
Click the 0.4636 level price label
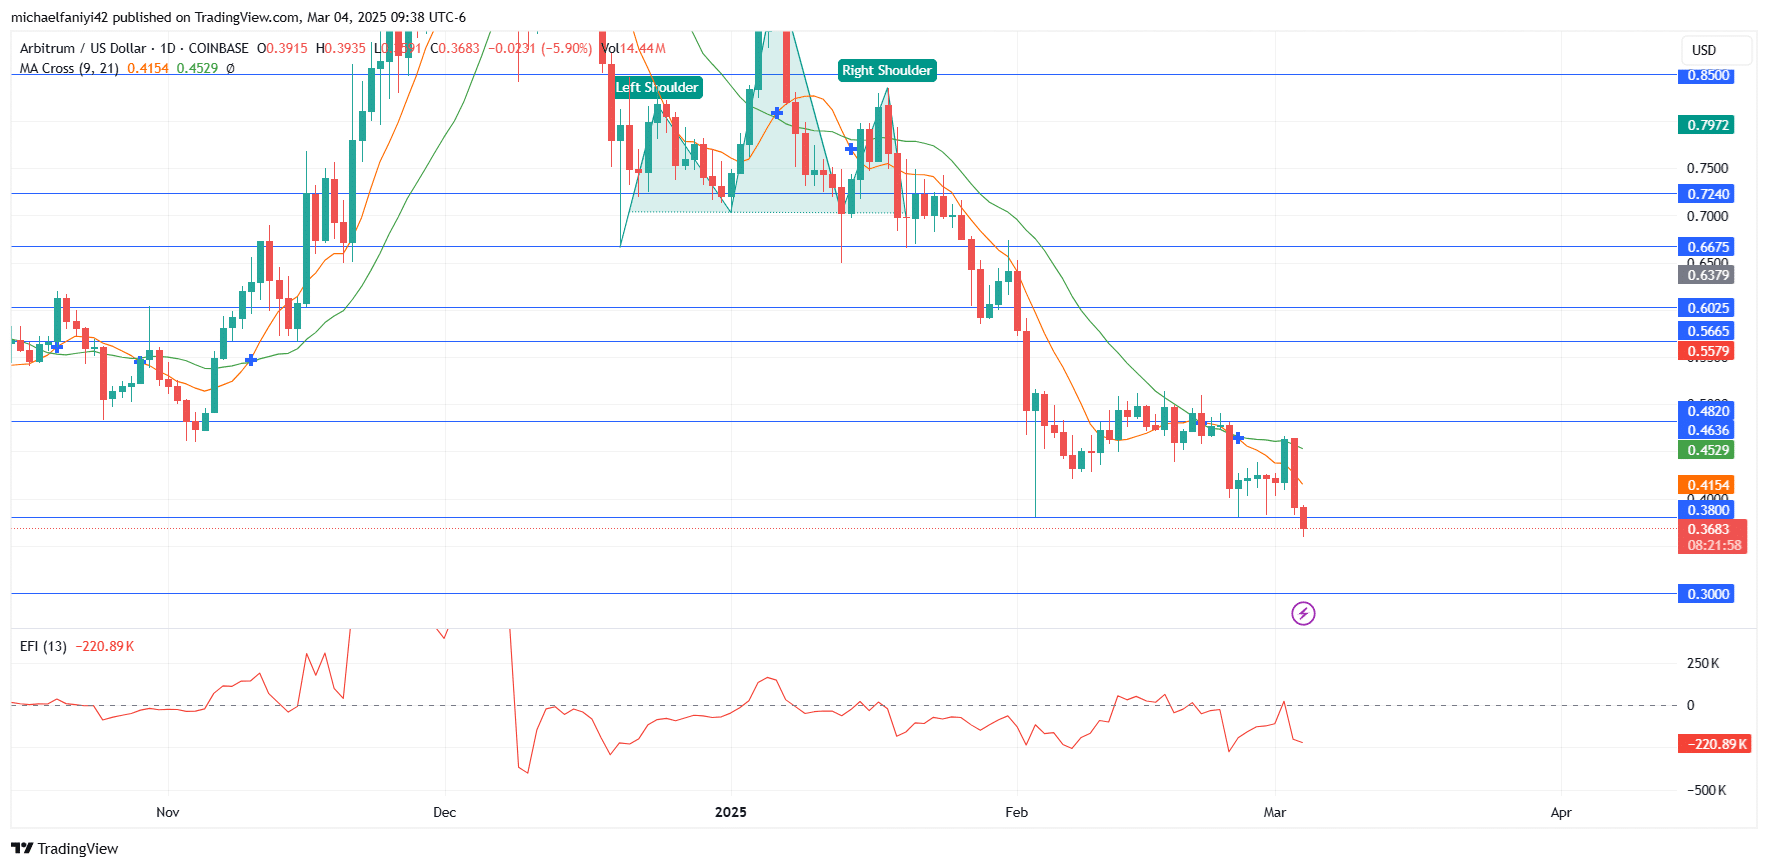coord(1708,430)
